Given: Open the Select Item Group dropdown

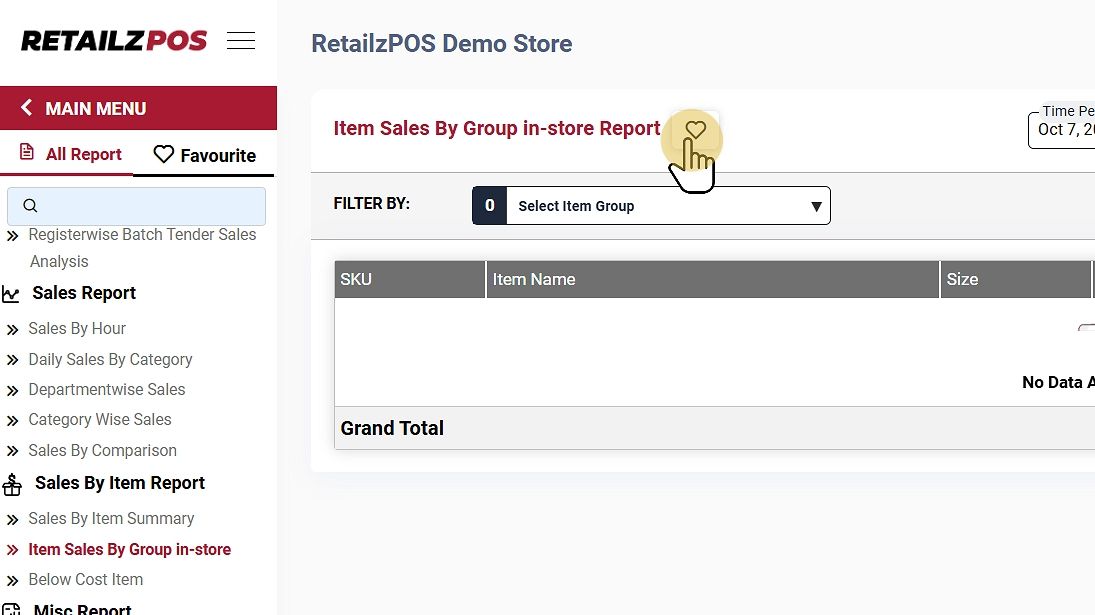Looking at the screenshot, I should tap(668, 206).
